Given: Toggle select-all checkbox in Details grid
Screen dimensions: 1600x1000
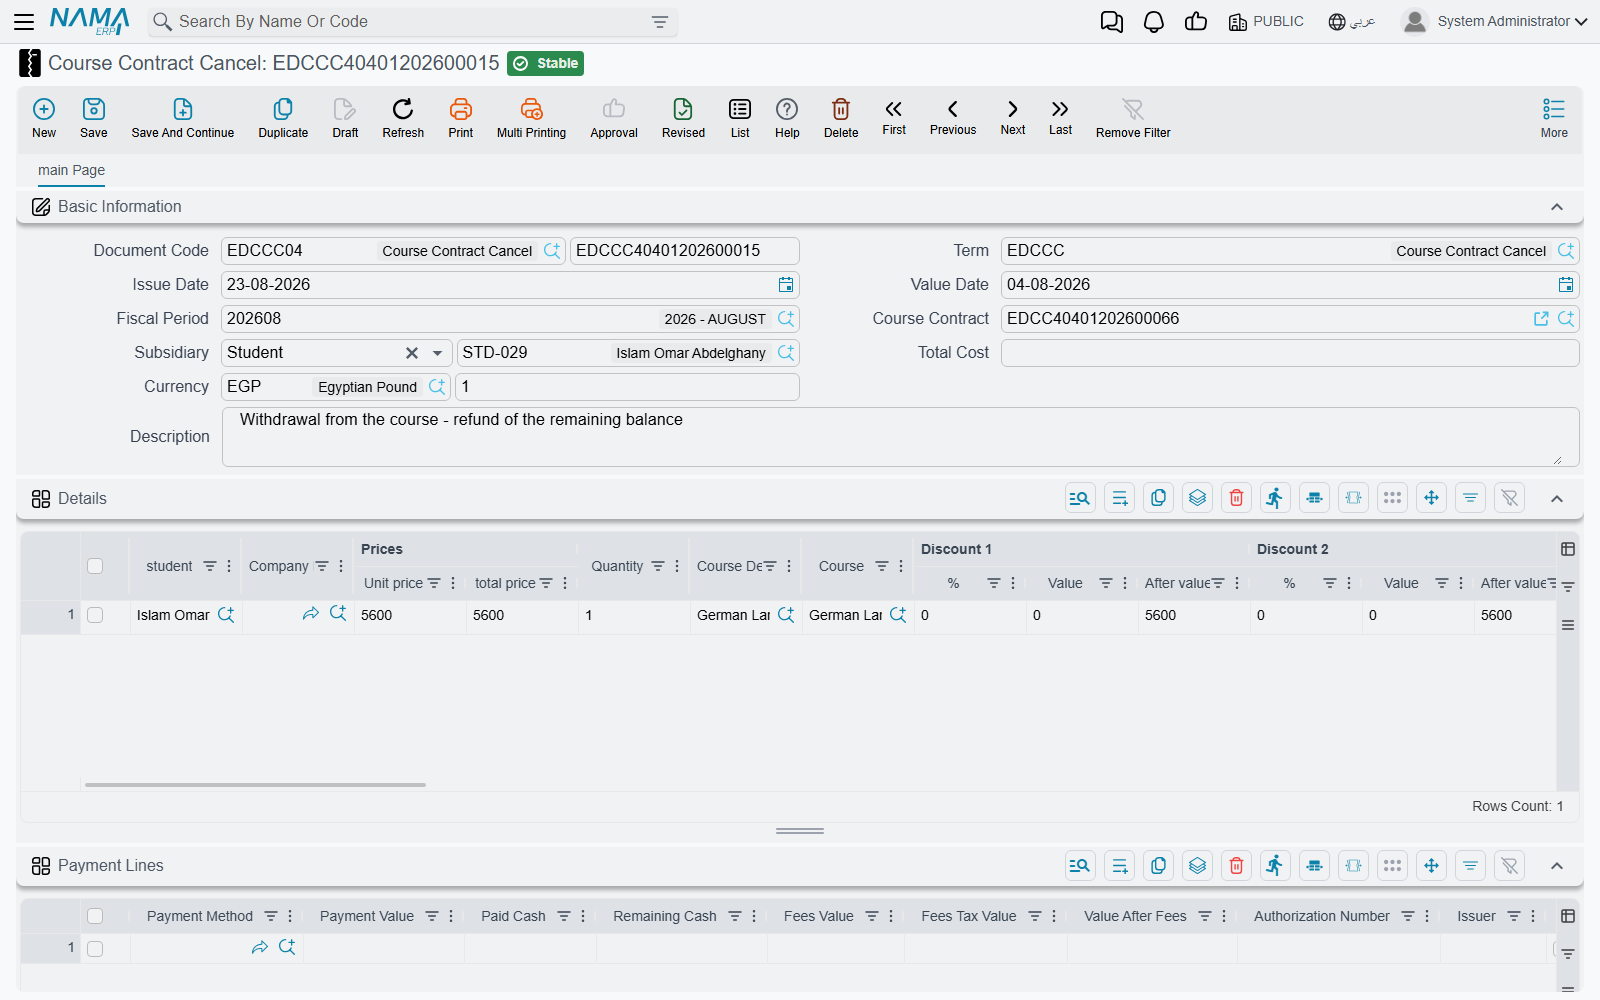Looking at the screenshot, I should coord(95,566).
